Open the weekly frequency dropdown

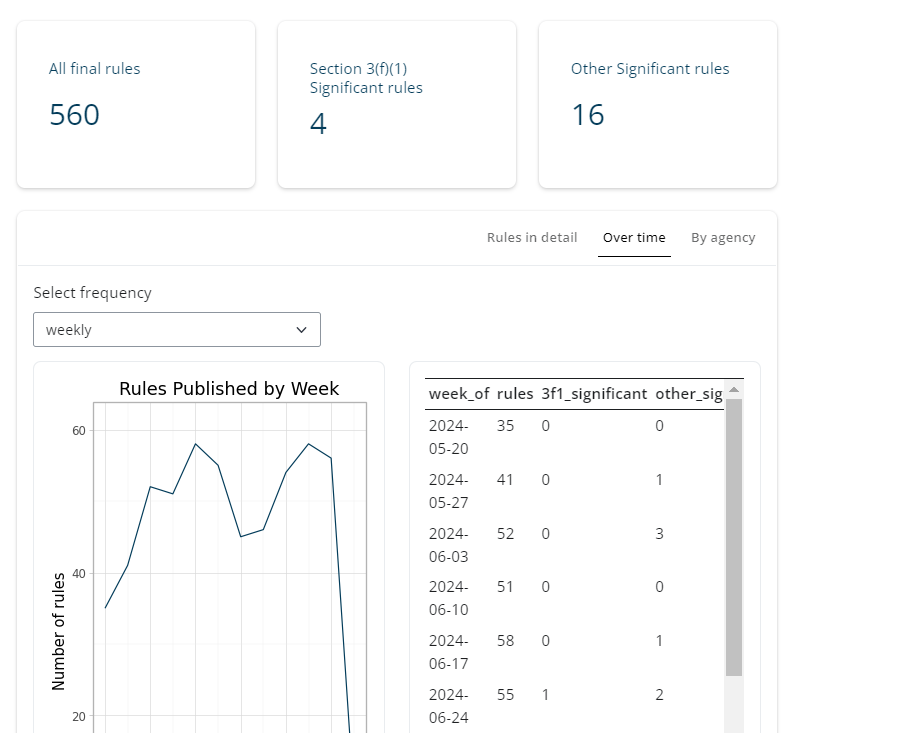pos(176,330)
